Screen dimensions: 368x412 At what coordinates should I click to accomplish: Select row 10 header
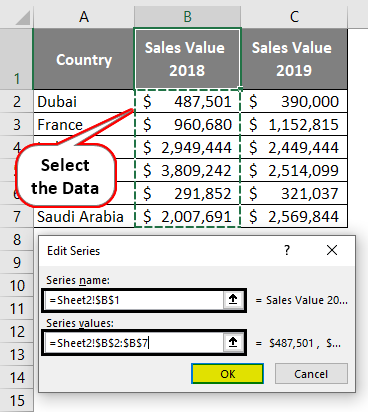pyautogui.click(x=17, y=285)
